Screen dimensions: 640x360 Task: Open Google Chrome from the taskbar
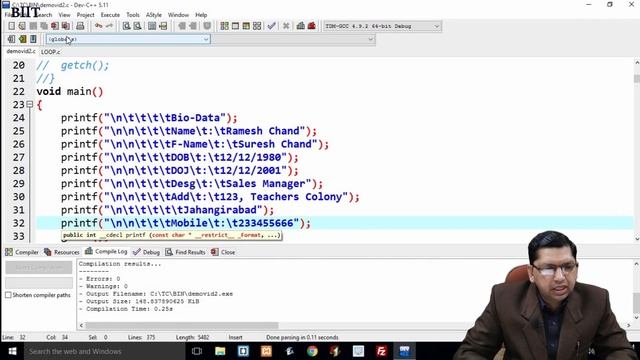click(x=312, y=351)
